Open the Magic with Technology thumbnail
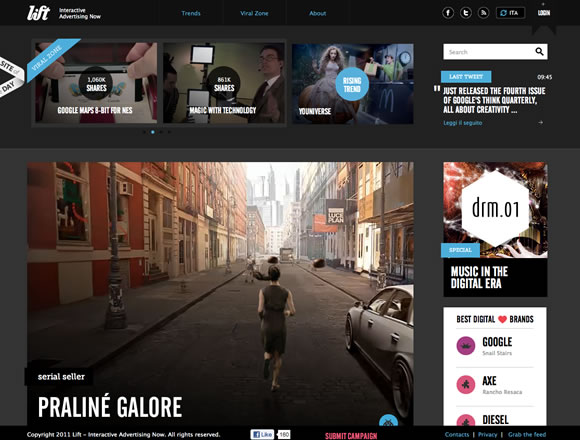This screenshot has width=580, height=440. point(224,83)
